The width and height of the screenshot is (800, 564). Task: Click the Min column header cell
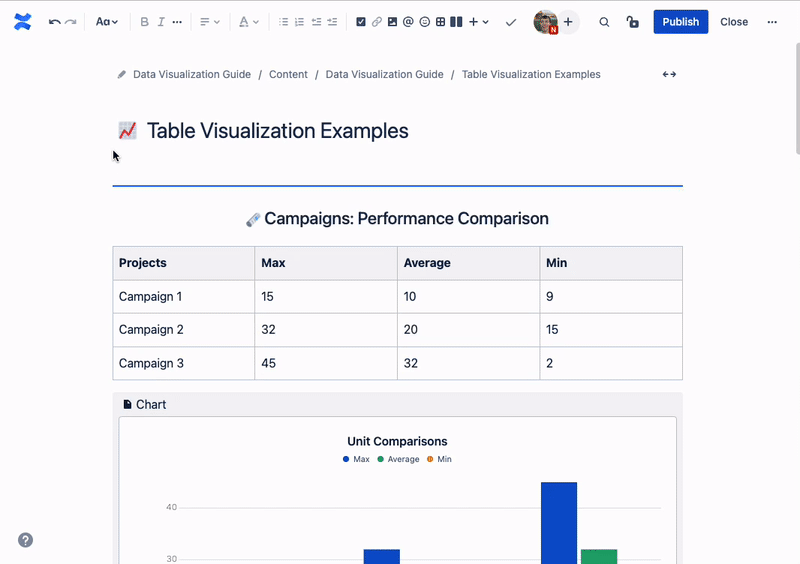pos(611,263)
